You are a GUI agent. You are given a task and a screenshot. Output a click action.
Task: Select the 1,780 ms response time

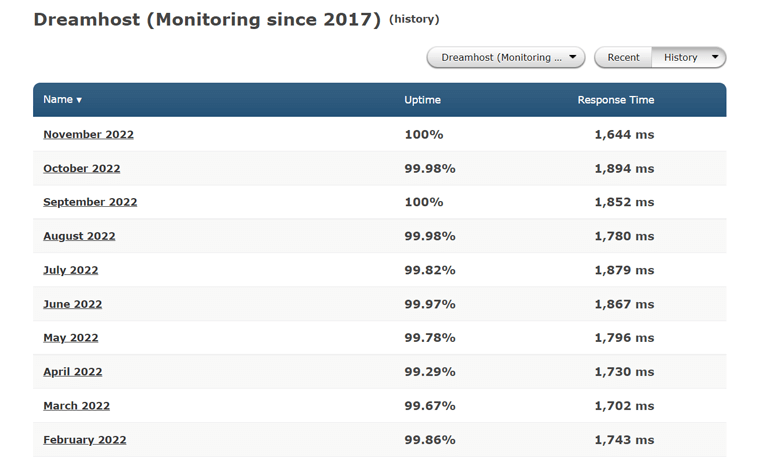pyautogui.click(x=624, y=236)
